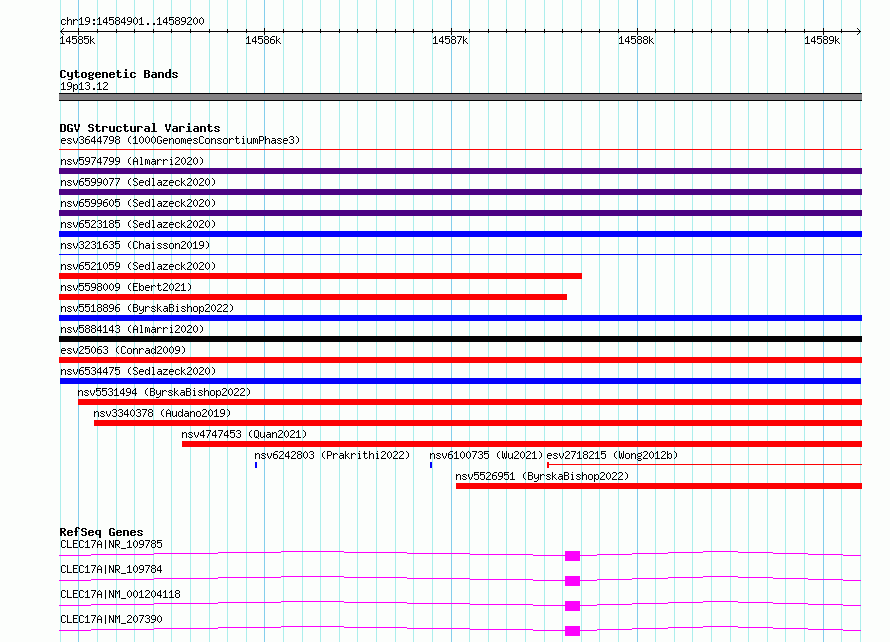Open the nsv5974799 (Almarri2020) label
The image size is (890, 642).
pos(132,161)
